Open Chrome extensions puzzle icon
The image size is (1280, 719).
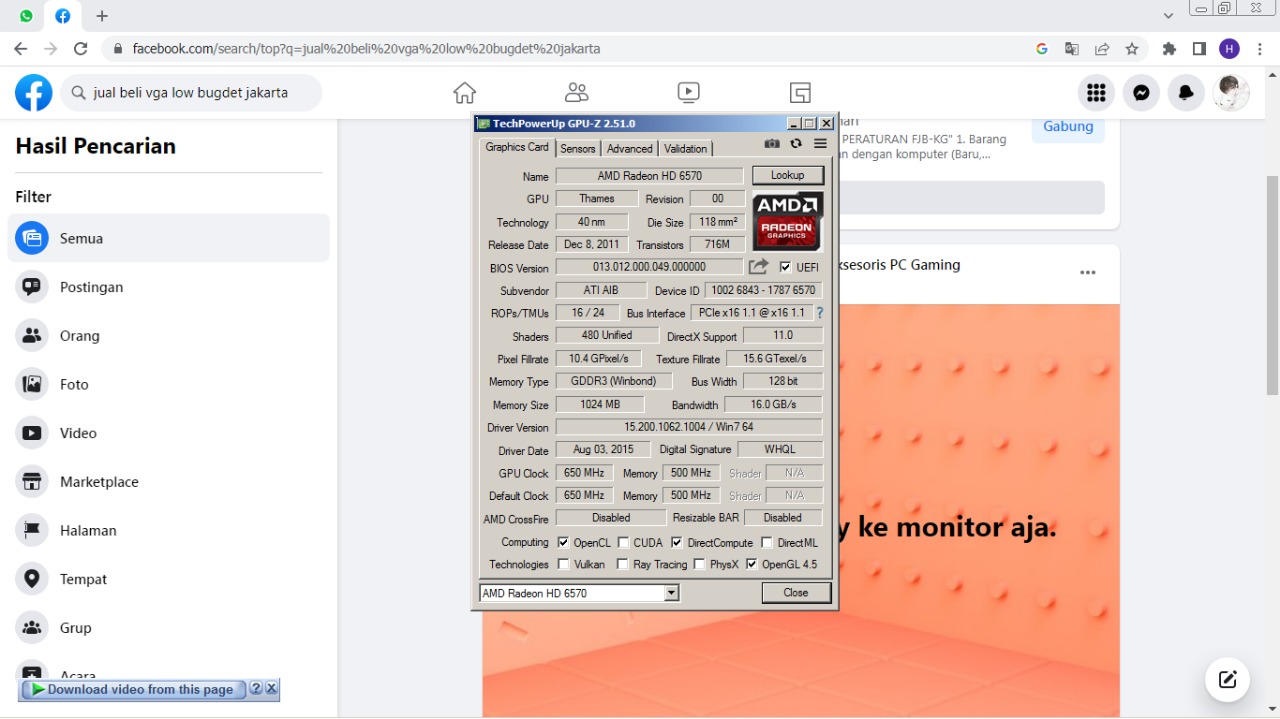(1169, 48)
